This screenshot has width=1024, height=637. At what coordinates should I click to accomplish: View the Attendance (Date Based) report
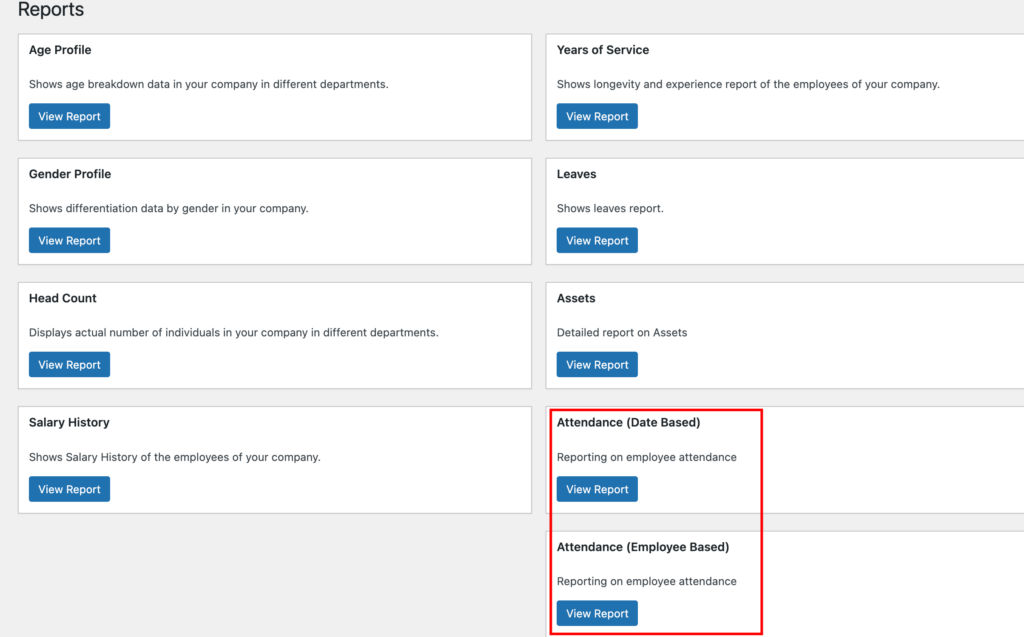point(597,489)
